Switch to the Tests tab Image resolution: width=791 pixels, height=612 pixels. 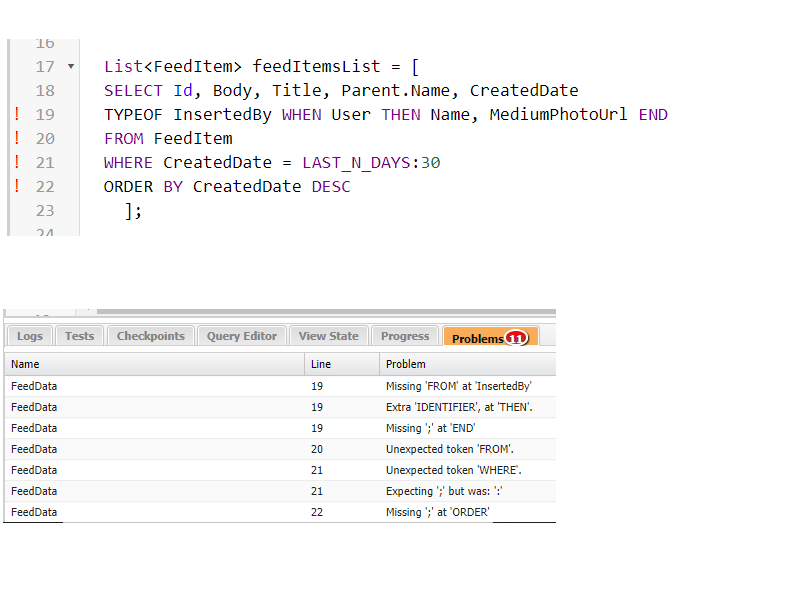pos(79,336)
